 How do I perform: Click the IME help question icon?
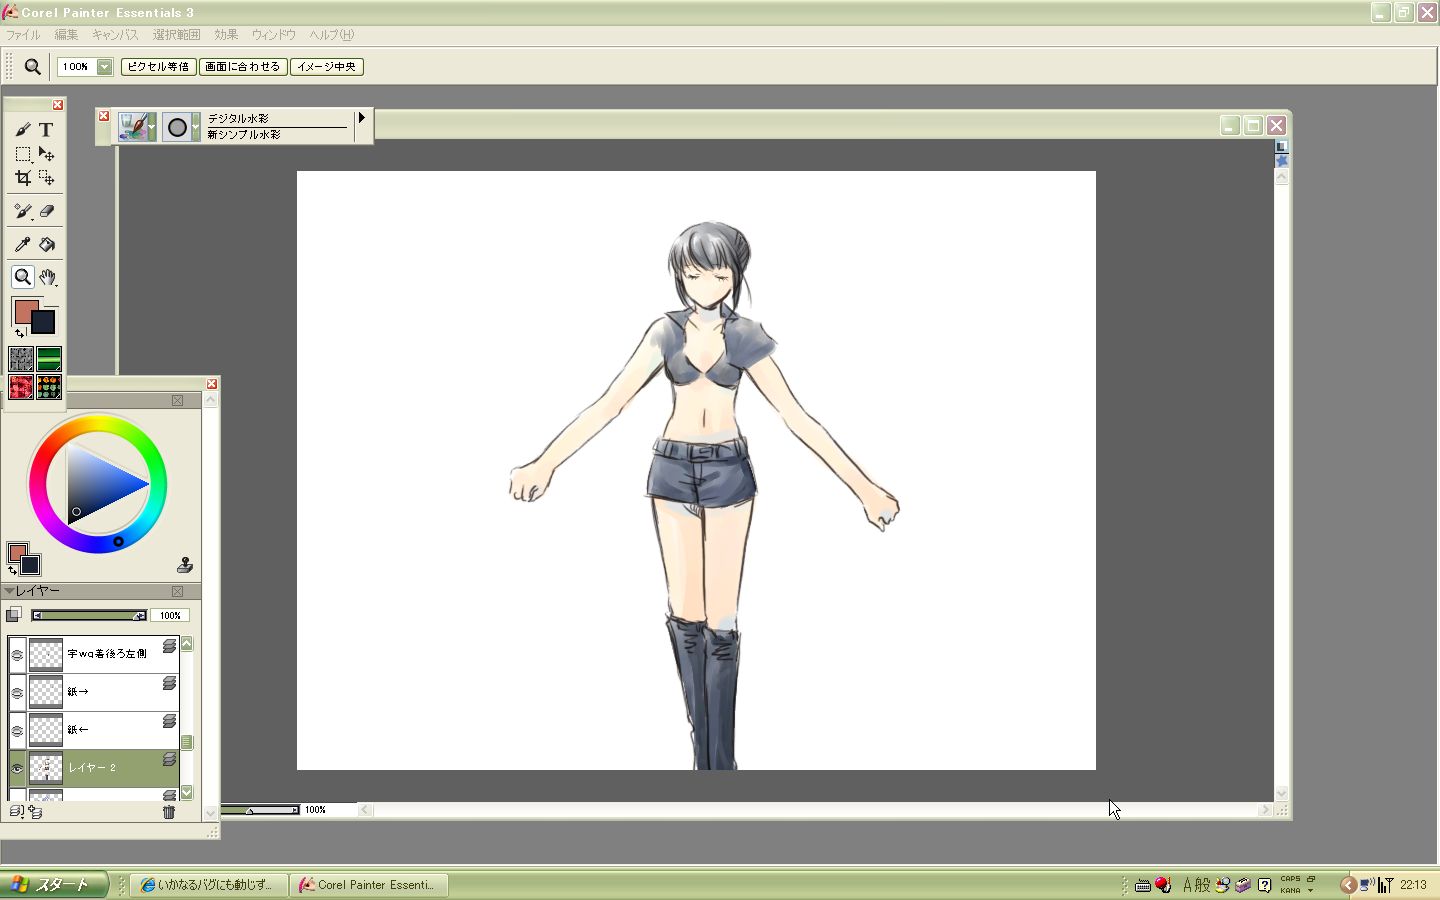(1264, 885)
